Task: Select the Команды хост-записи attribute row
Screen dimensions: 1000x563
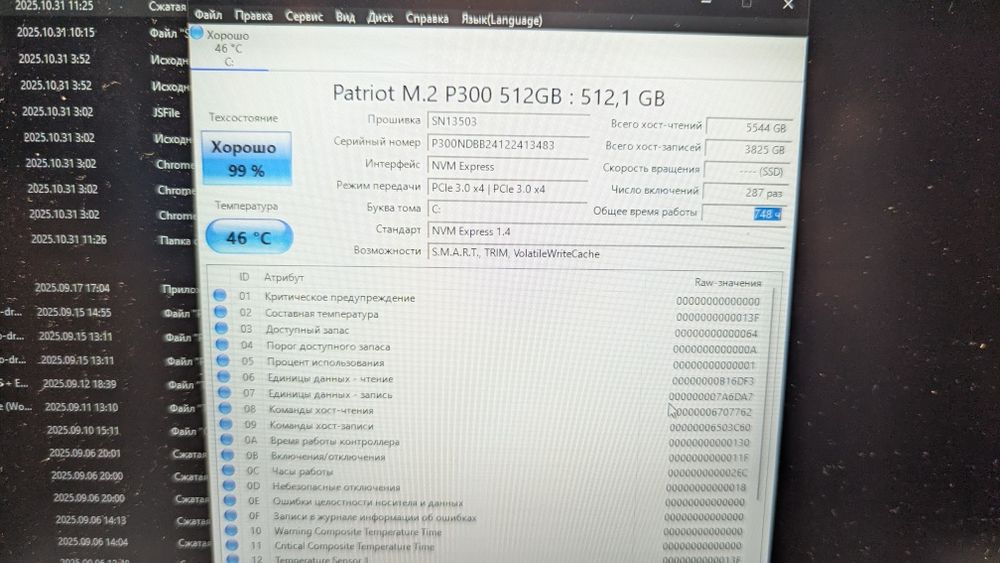Action: point(486,426)
